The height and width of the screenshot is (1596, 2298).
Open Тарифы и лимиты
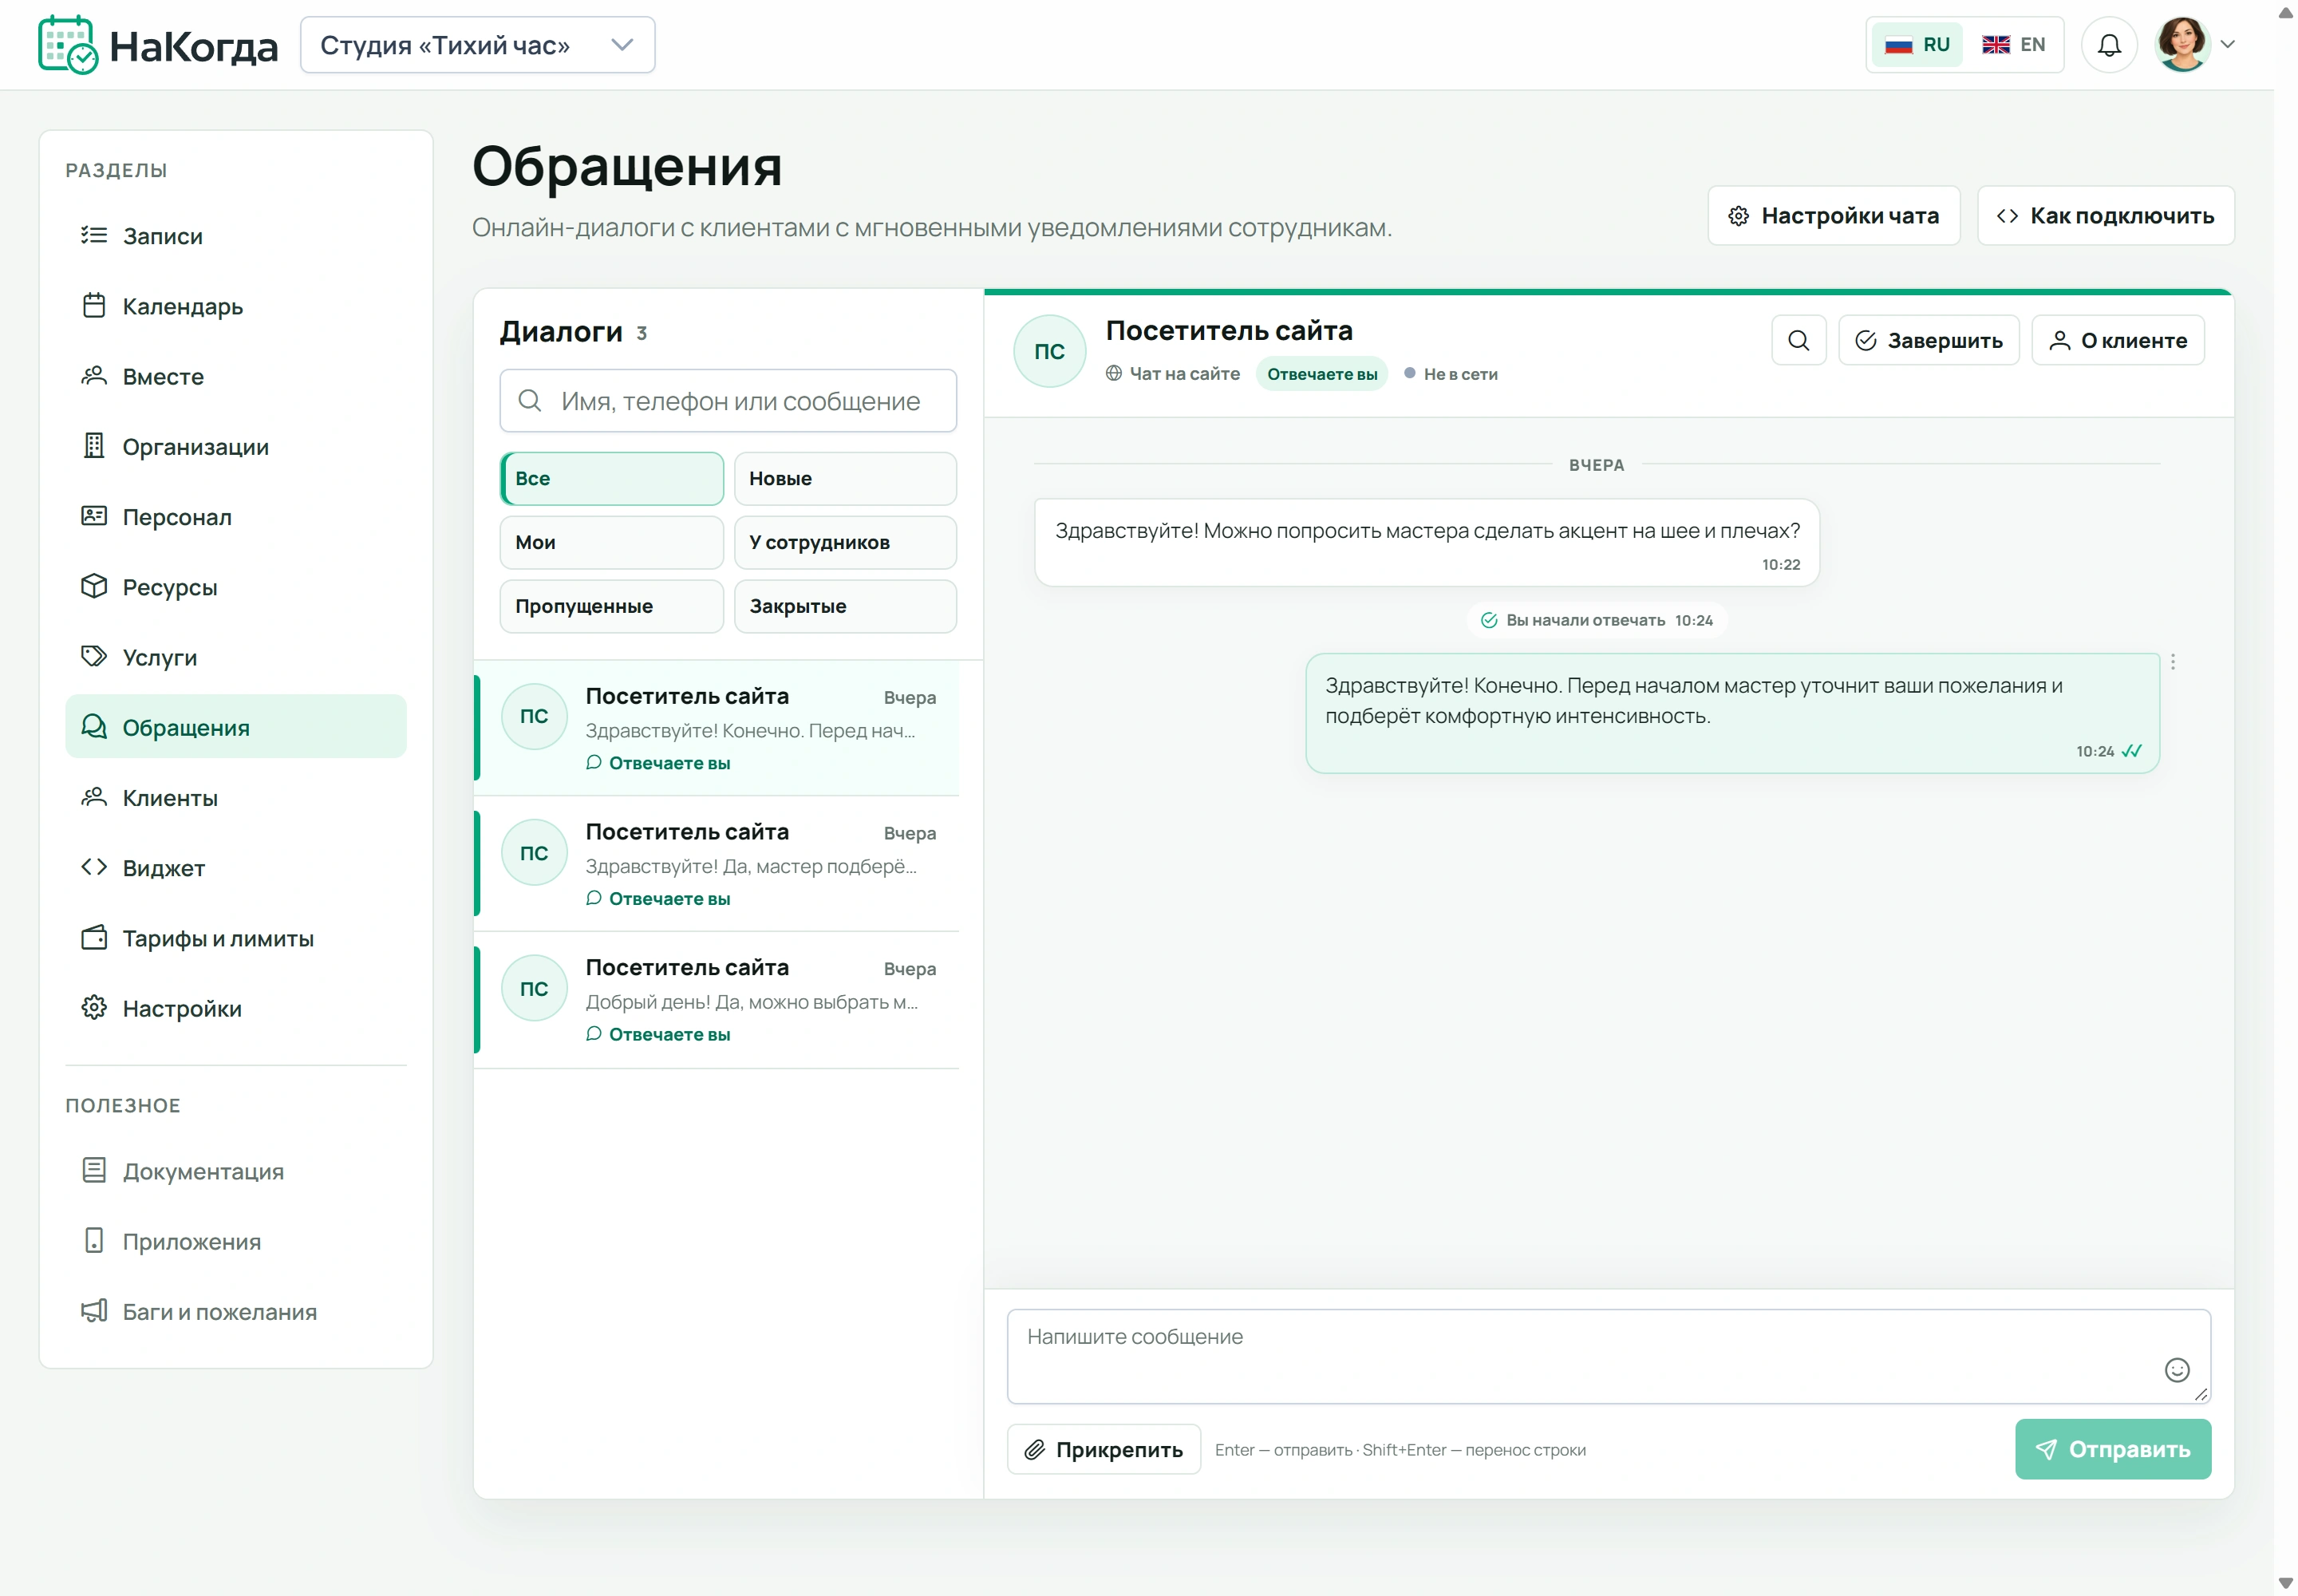tap(236, 938)
